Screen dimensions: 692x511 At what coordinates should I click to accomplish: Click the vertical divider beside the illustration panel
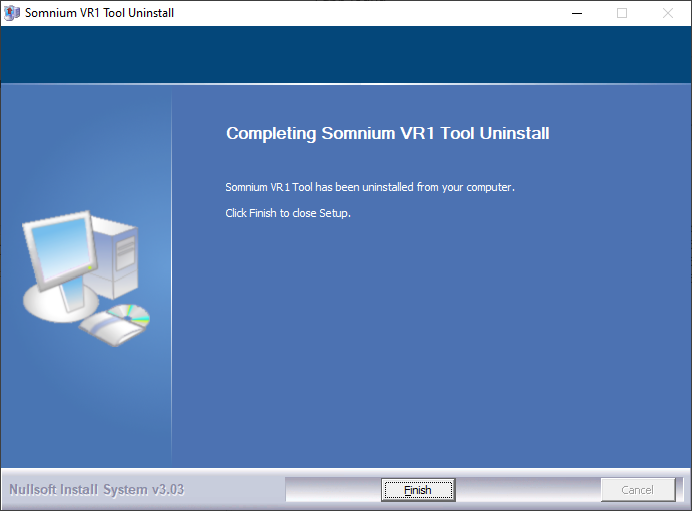(x=172, y=276)
